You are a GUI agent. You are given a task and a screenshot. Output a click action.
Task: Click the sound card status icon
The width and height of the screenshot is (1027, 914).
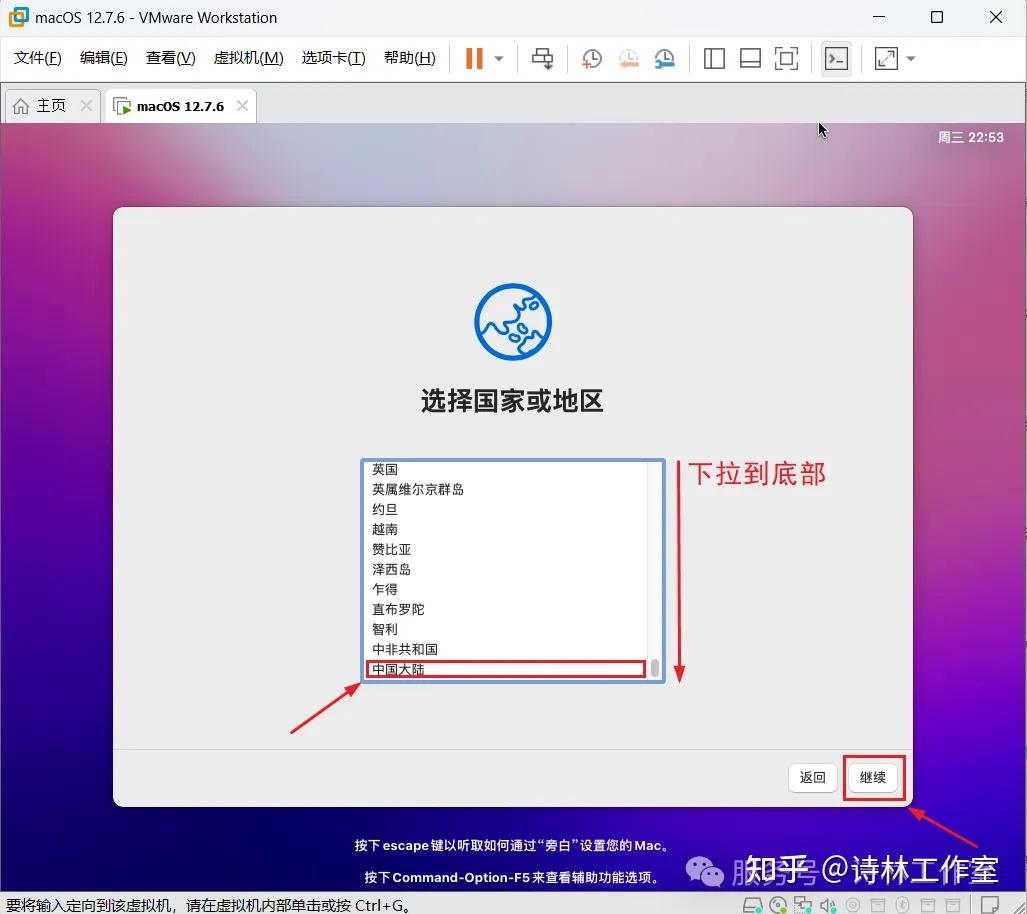[828, 905]
